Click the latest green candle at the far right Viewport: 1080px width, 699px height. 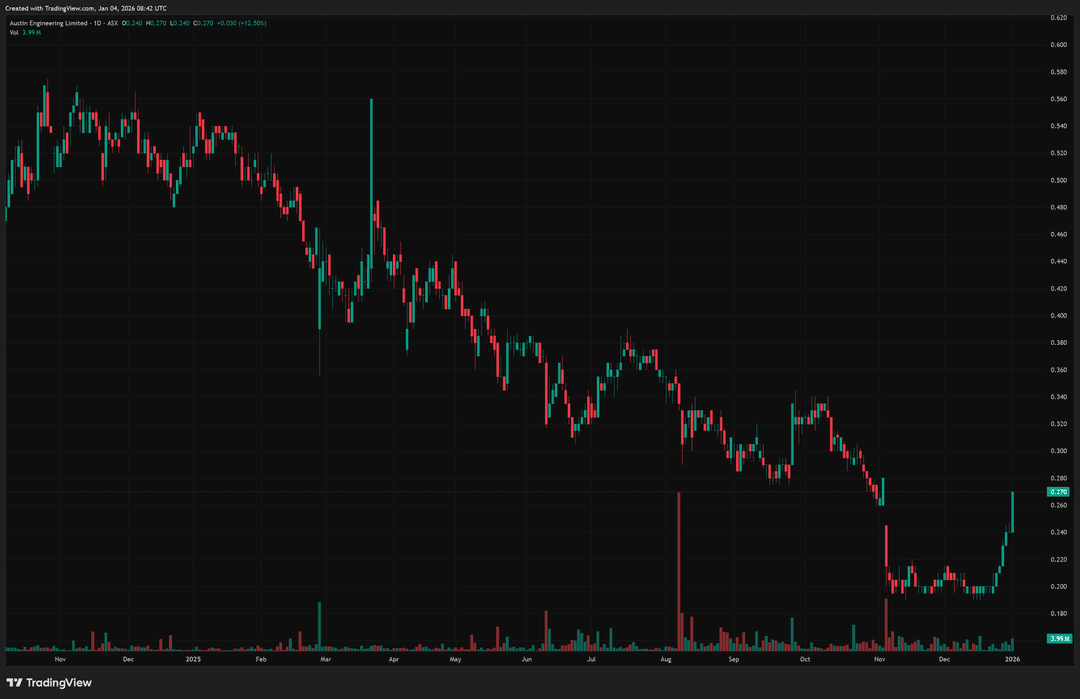pos(1013,512)
